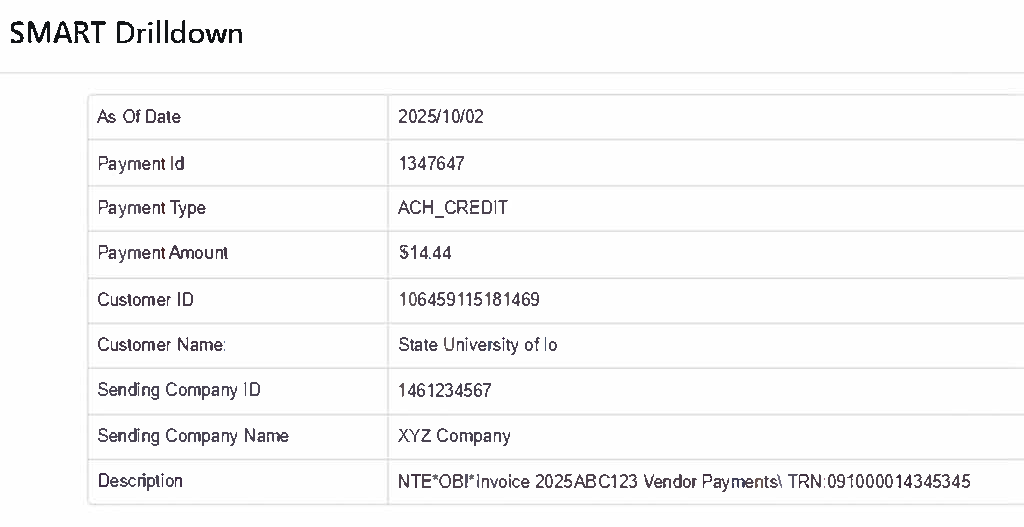Click the Description row label
This screenshot has width=1024, height=527.
(140, 481)
